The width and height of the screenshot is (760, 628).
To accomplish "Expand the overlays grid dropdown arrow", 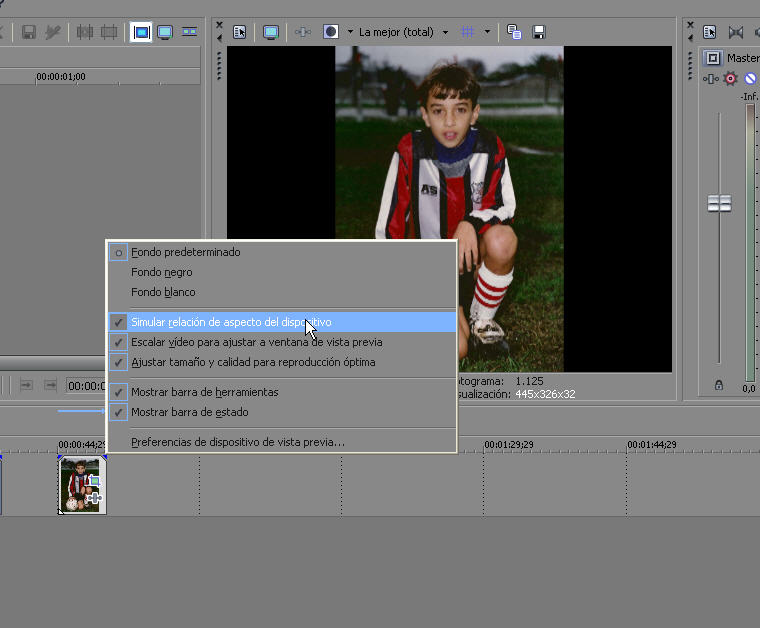I will pos(487,32).
